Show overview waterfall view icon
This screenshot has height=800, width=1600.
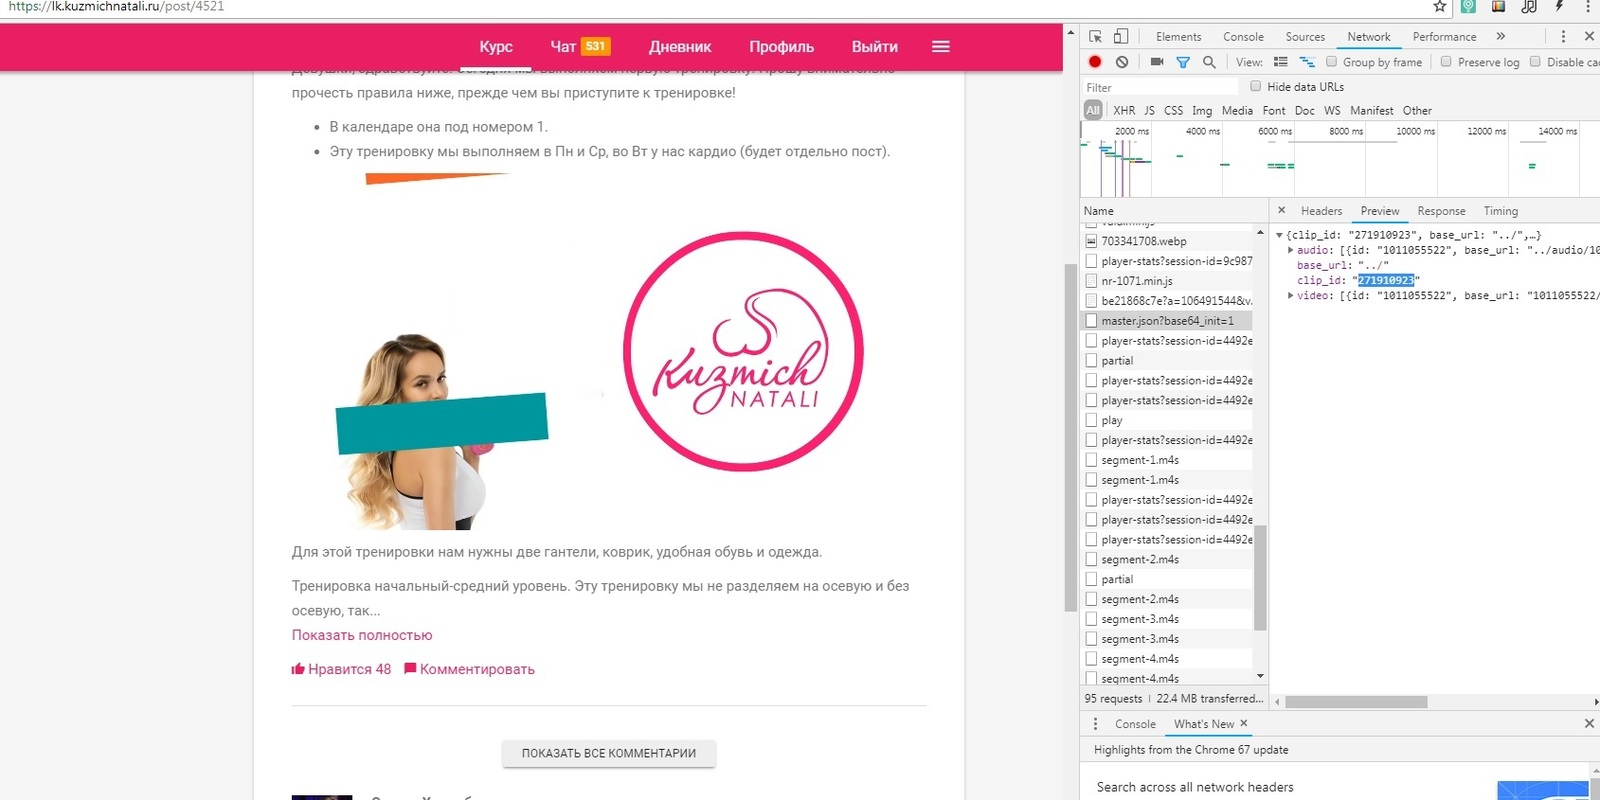point(1307,62)
